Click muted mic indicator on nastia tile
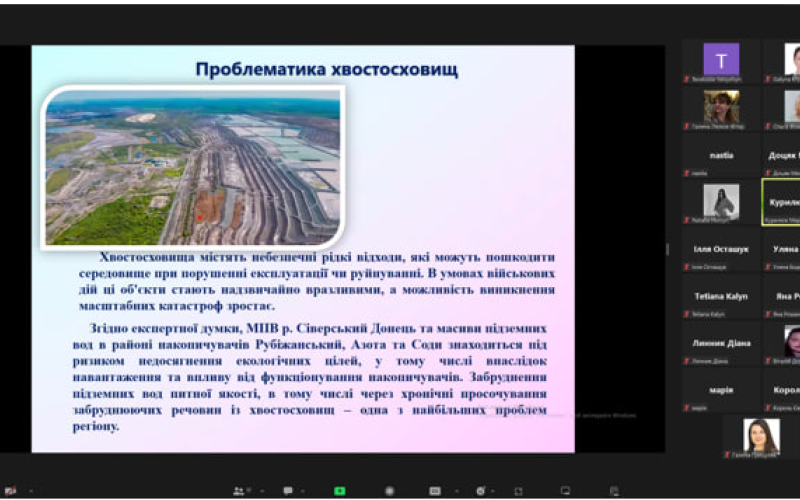This screenshot has height=500, width=800. coord(687,173)
